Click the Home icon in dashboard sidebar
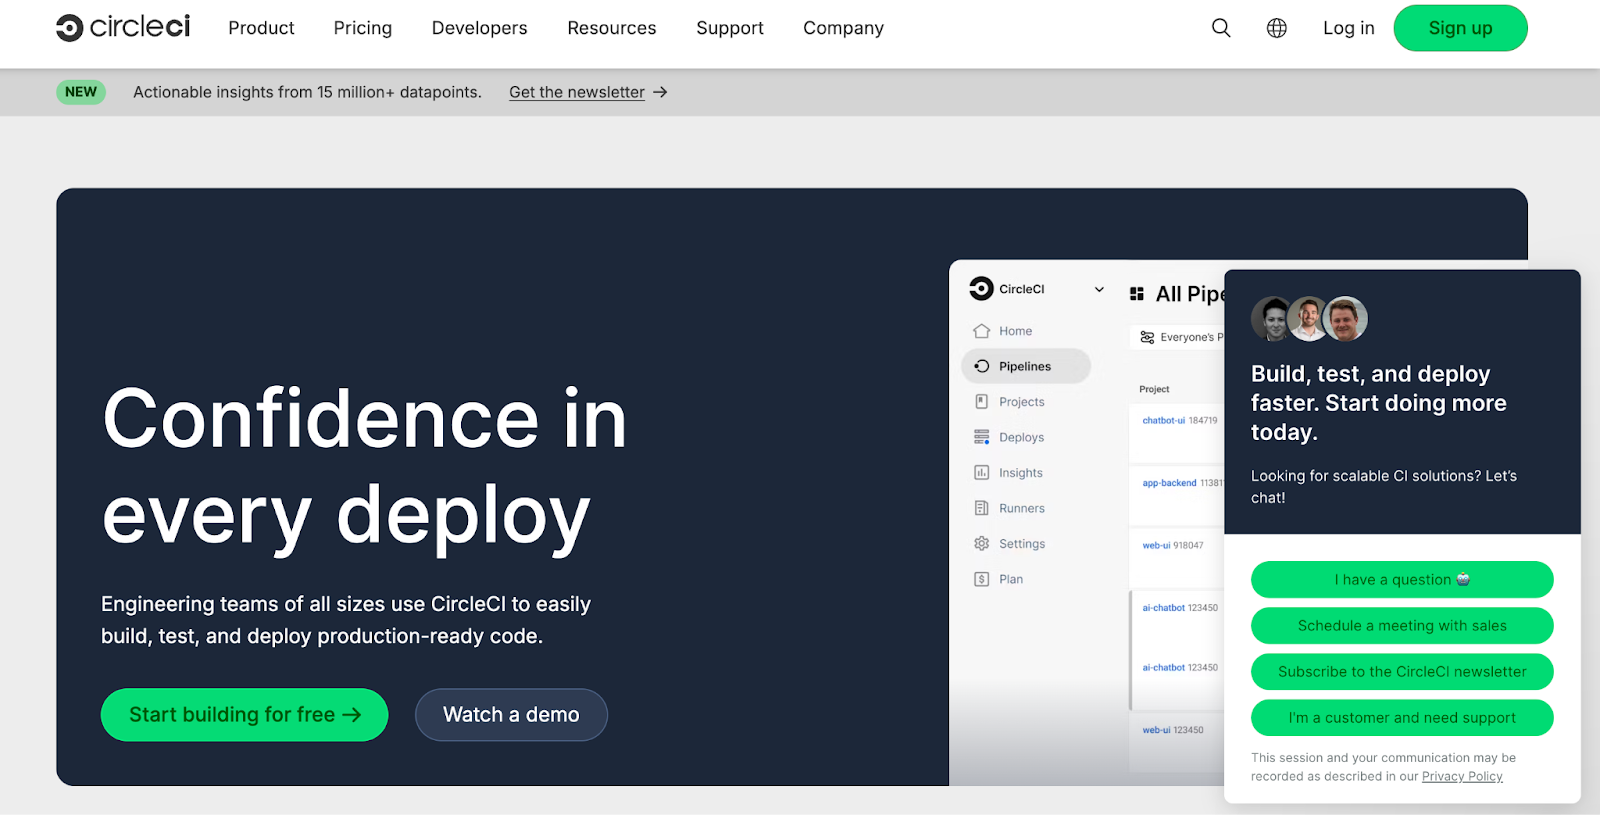The width and height of the screenshot is (1600, 815). (x=982, y=331)
